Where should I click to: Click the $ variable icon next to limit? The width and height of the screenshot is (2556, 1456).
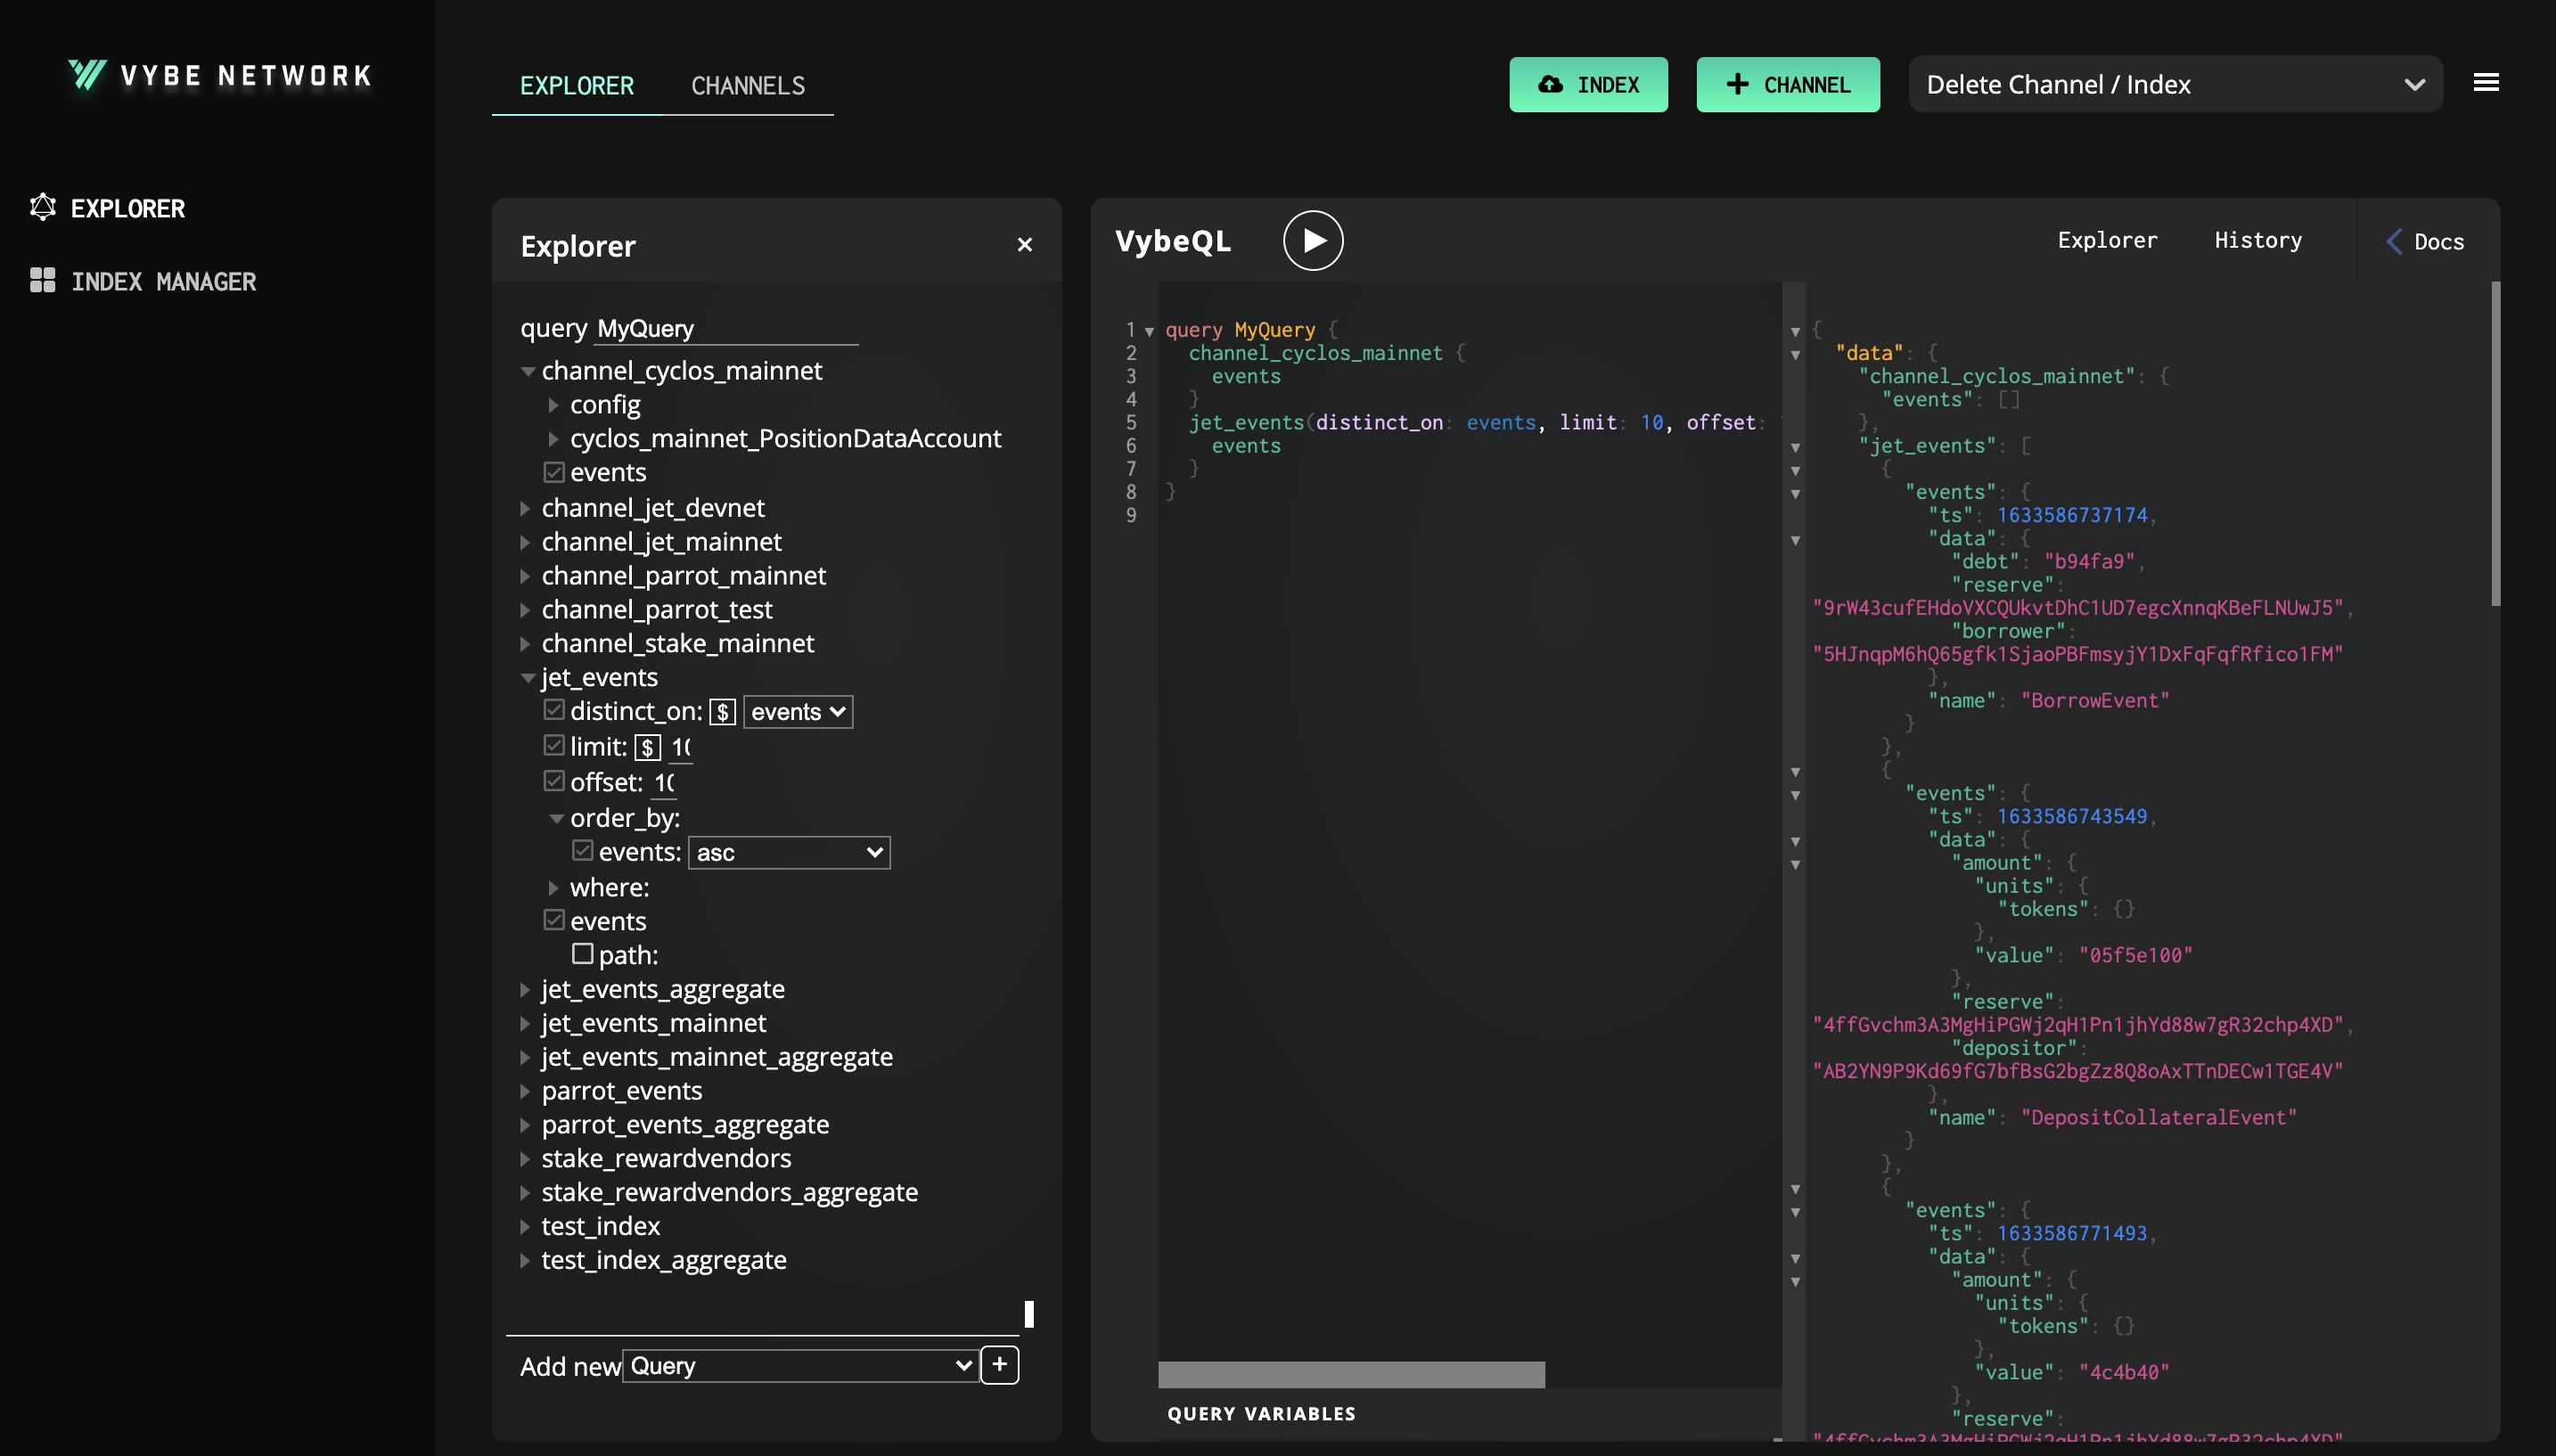(x=647, y=748)
